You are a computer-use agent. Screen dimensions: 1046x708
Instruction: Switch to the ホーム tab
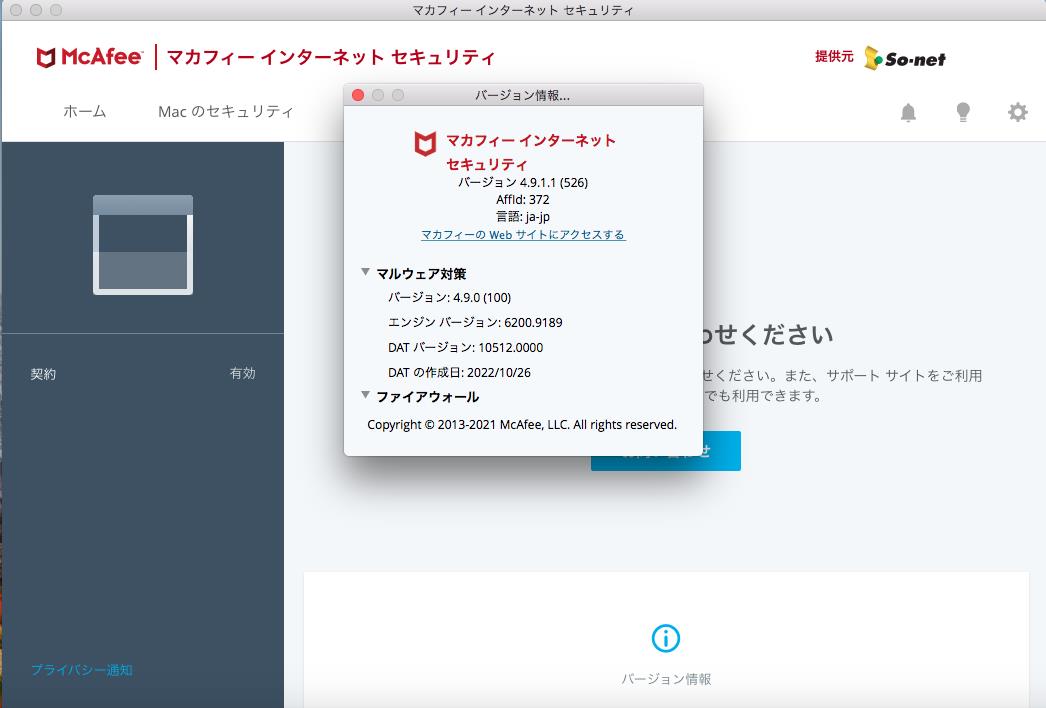pos(85,111)
